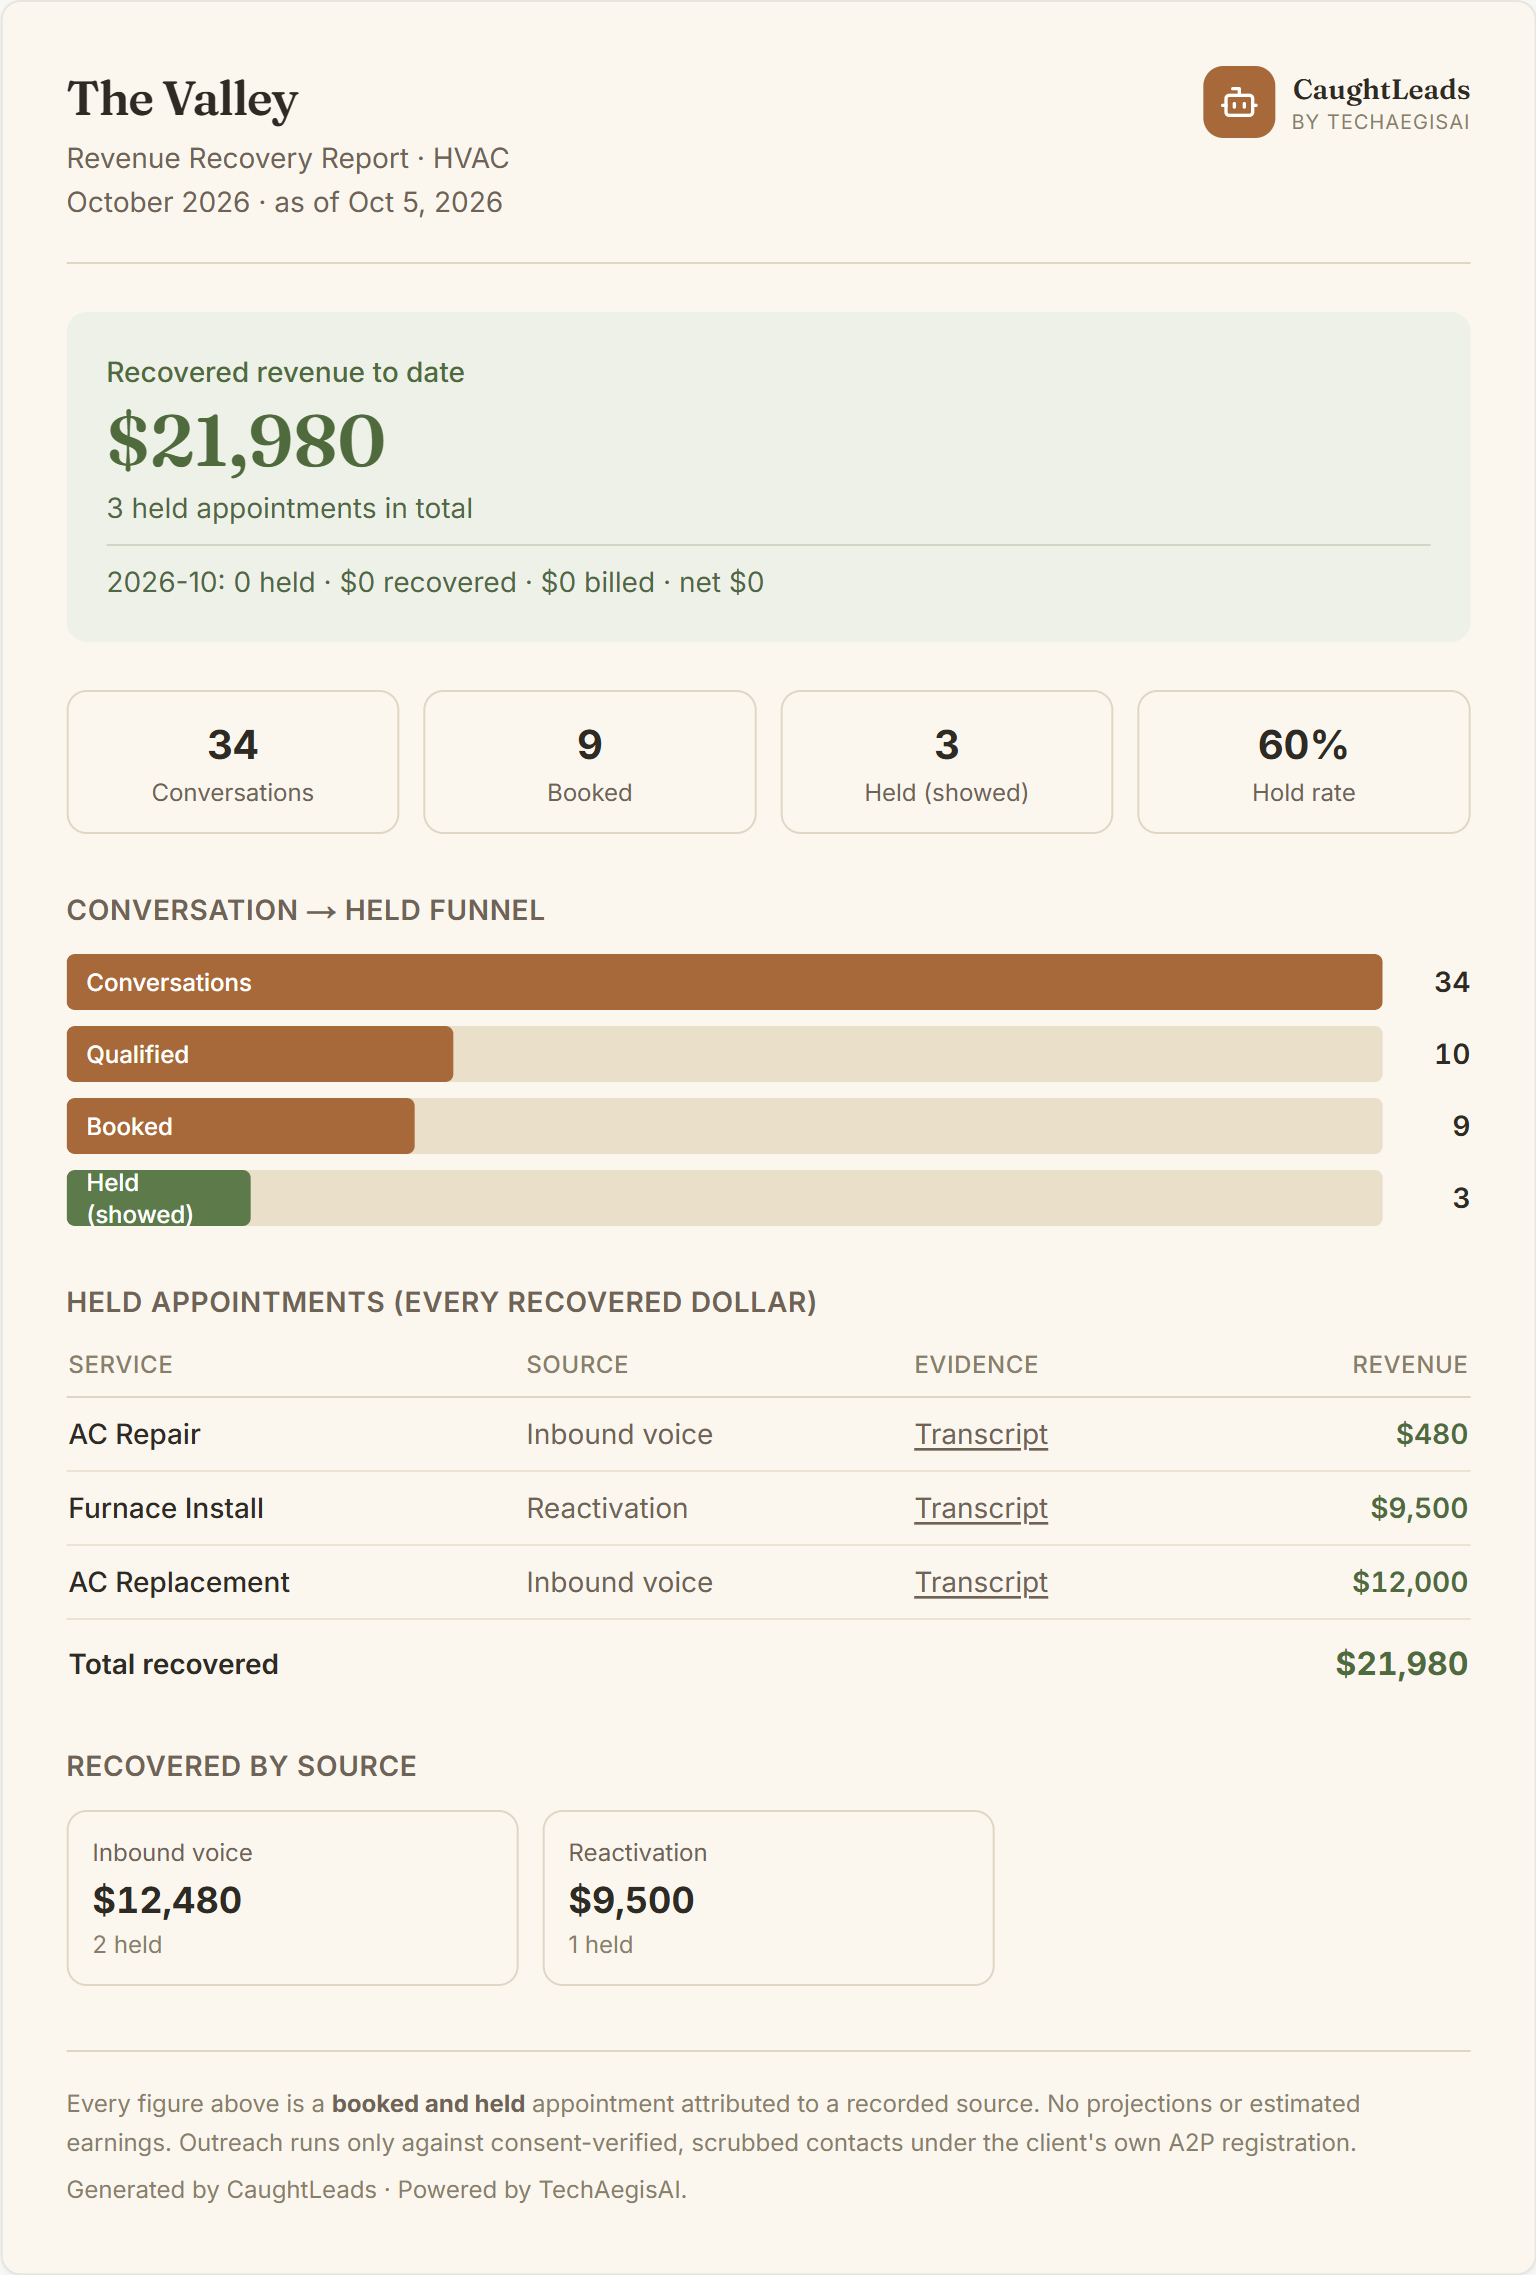
Task: Select the 9 Booked stat card
Action: coord(590,762)
